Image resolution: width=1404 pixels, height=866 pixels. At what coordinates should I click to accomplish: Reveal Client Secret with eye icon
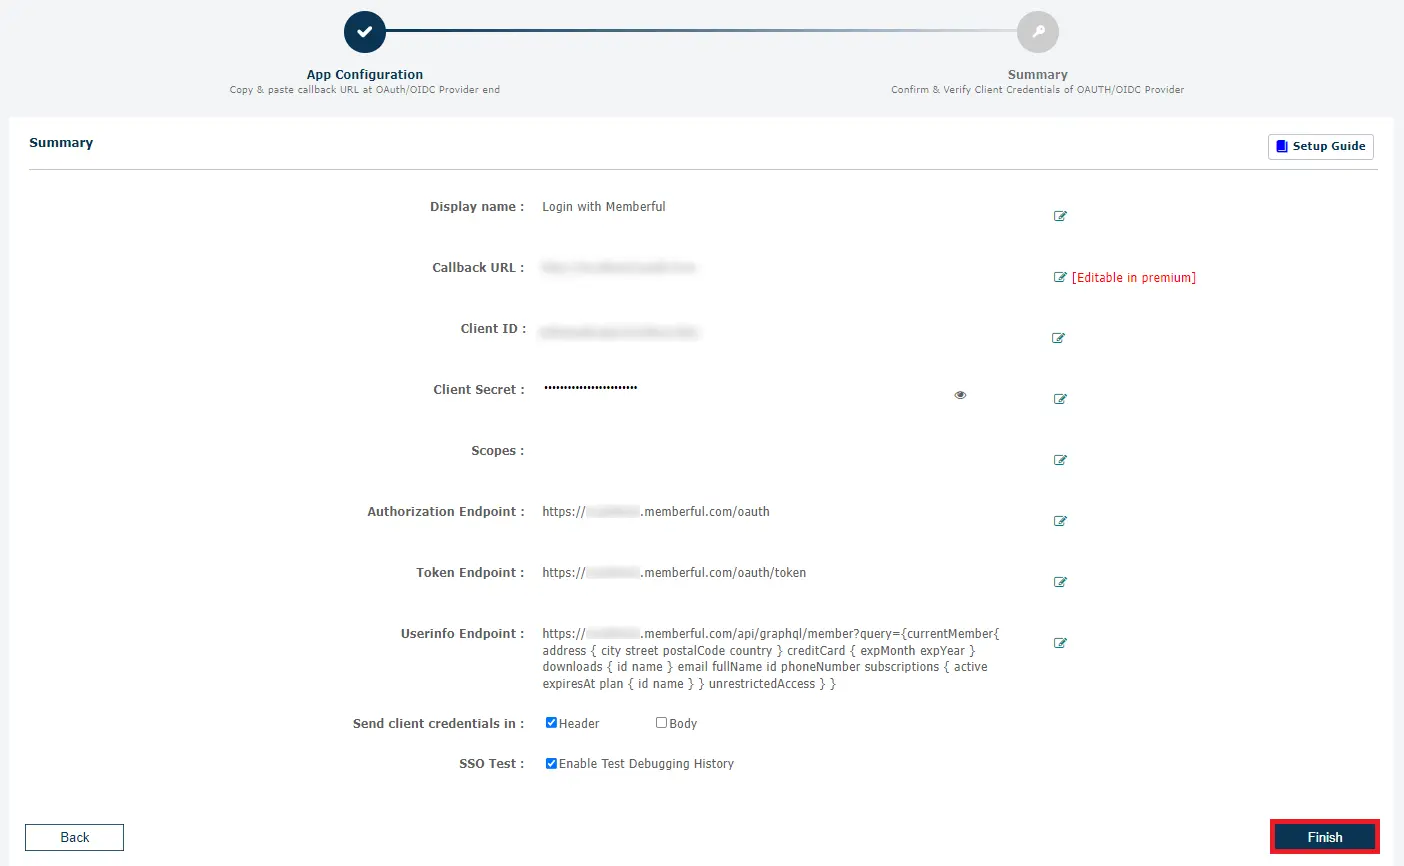(960, 395)
